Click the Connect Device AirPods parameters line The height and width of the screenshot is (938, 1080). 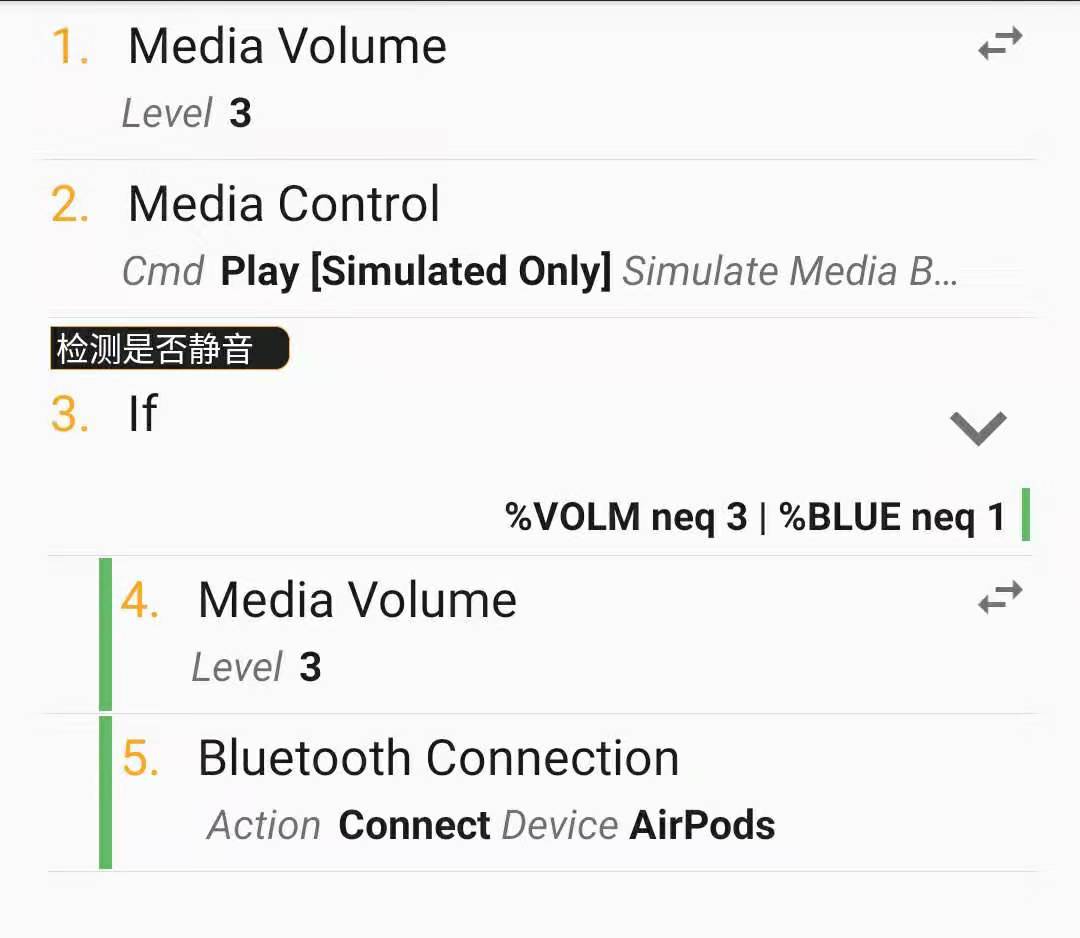click(x=492, y=826)
